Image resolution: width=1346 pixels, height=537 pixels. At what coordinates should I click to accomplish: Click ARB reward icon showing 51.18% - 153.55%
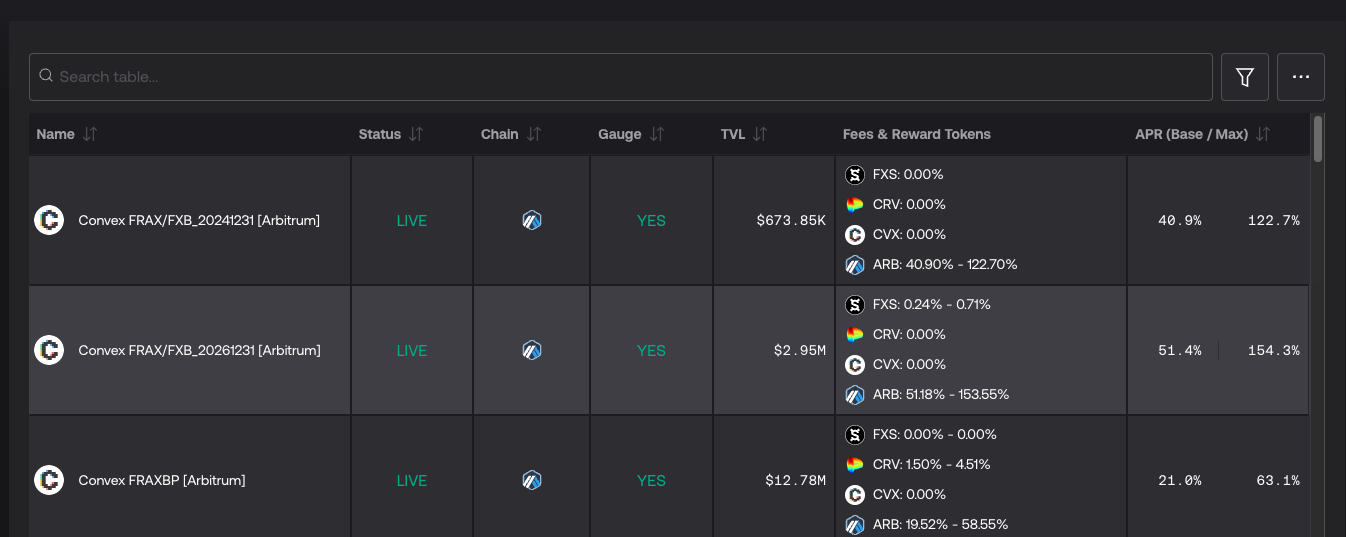(x=854, y=395)
